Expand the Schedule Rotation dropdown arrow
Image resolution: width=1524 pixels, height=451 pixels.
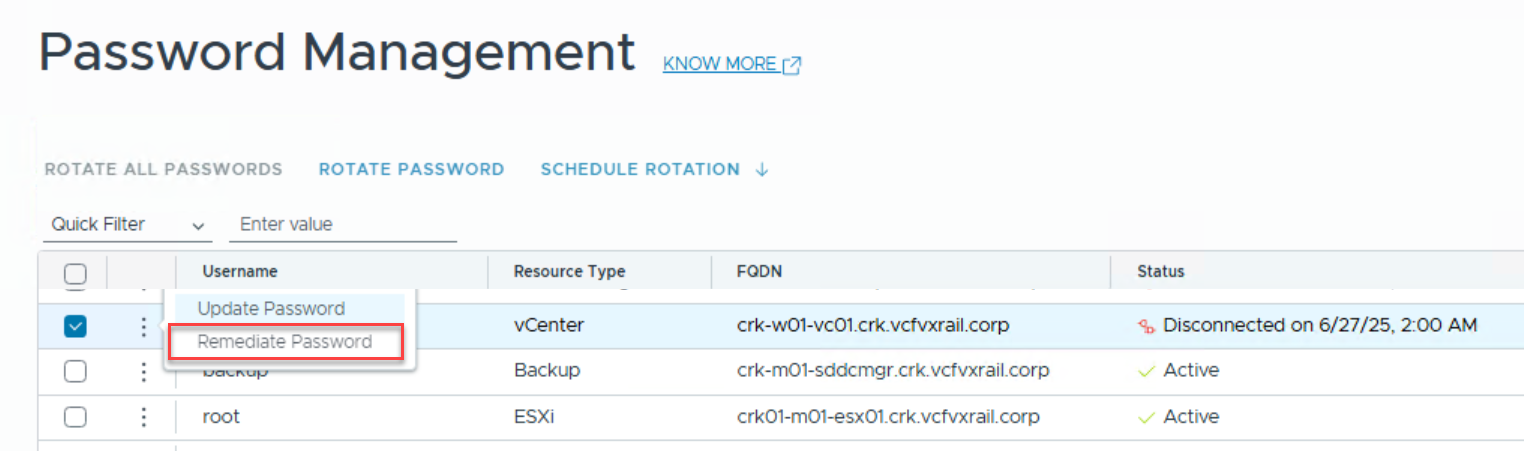pyautogui.click(x=762, y=170)
